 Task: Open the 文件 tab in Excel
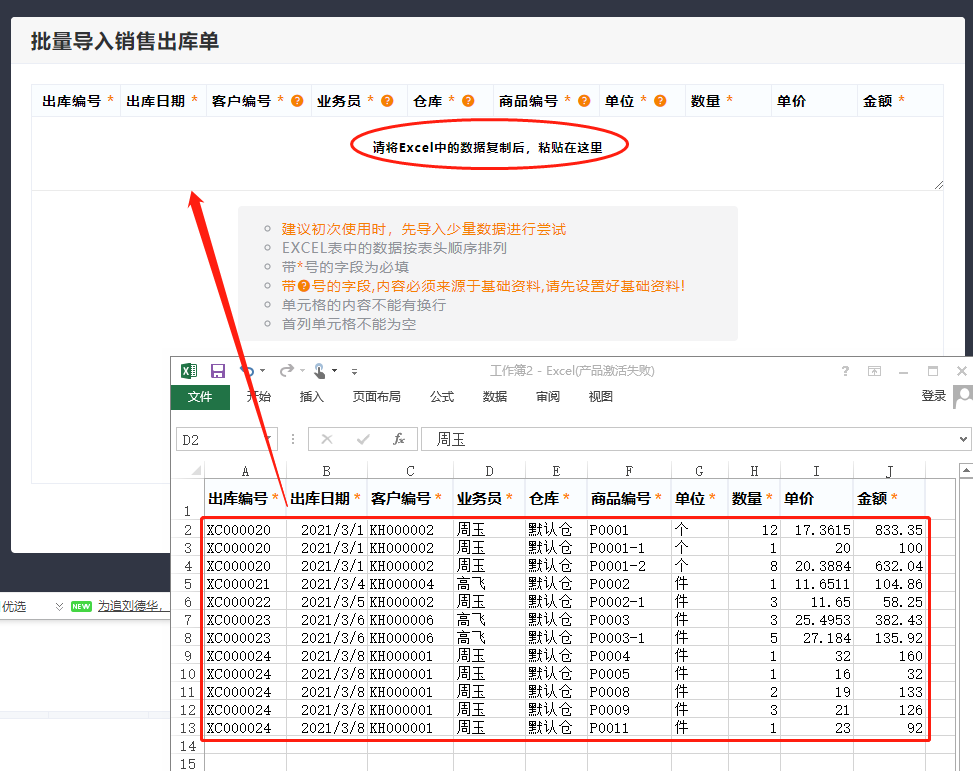(200, 397)
